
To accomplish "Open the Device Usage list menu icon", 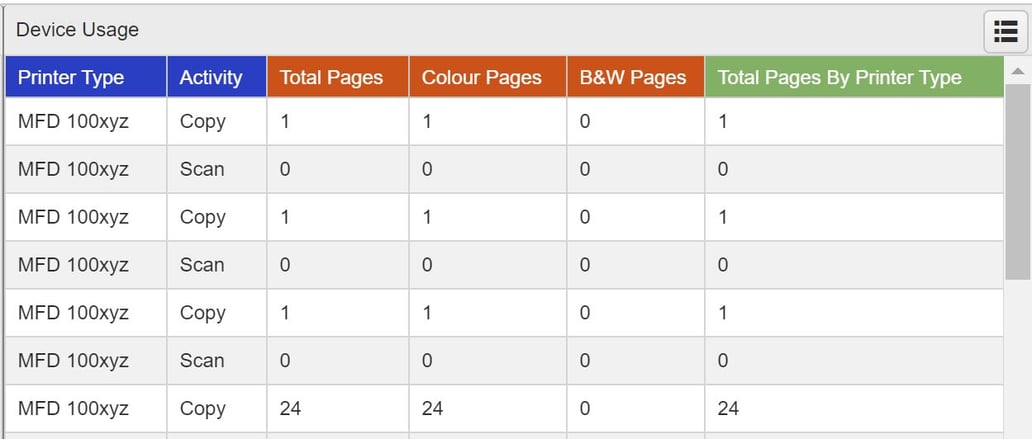I will pyautogui.click(x=1005, y=31).
